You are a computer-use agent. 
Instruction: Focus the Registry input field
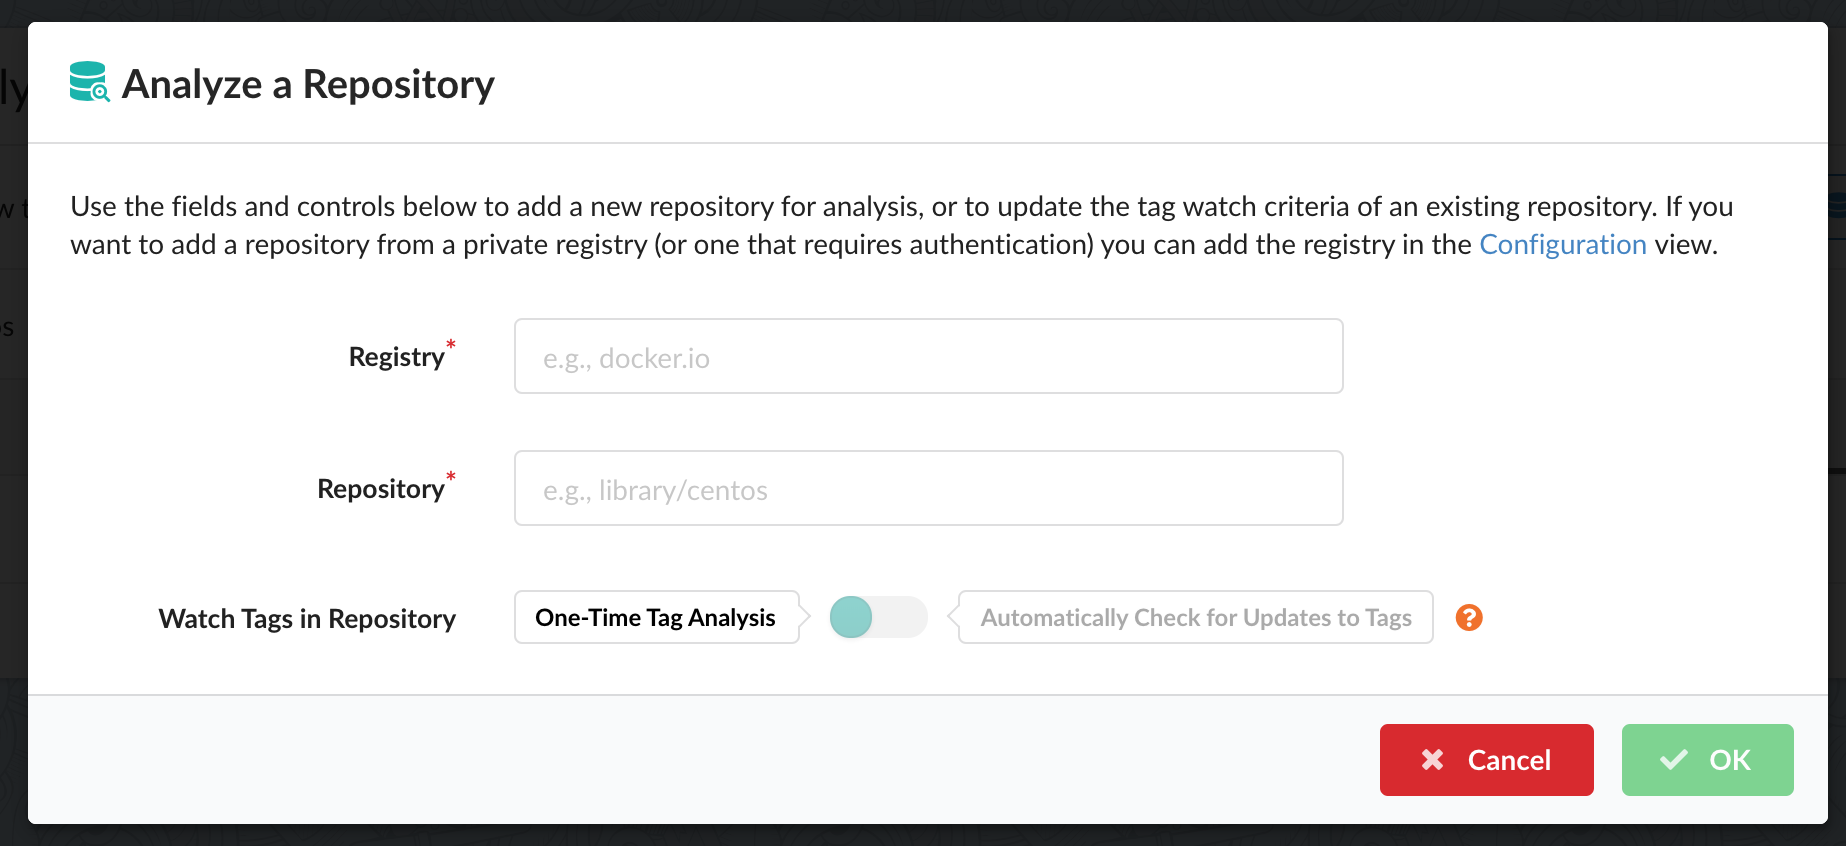point(928,357)
